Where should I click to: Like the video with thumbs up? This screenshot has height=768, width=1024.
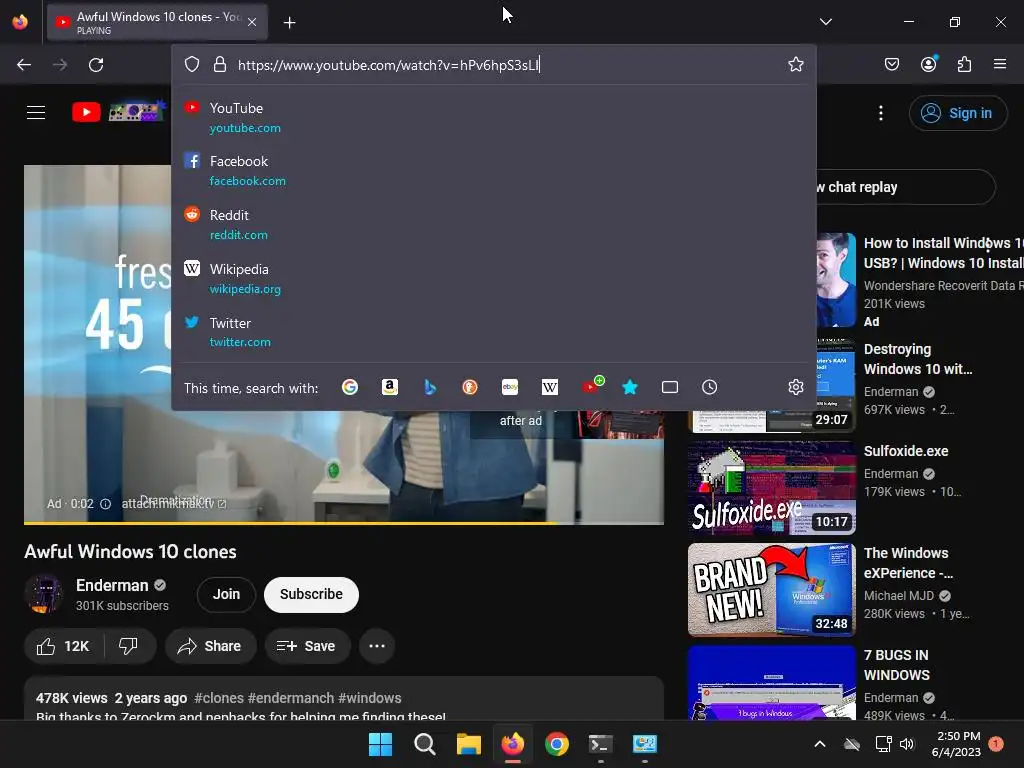coord(64,646)
